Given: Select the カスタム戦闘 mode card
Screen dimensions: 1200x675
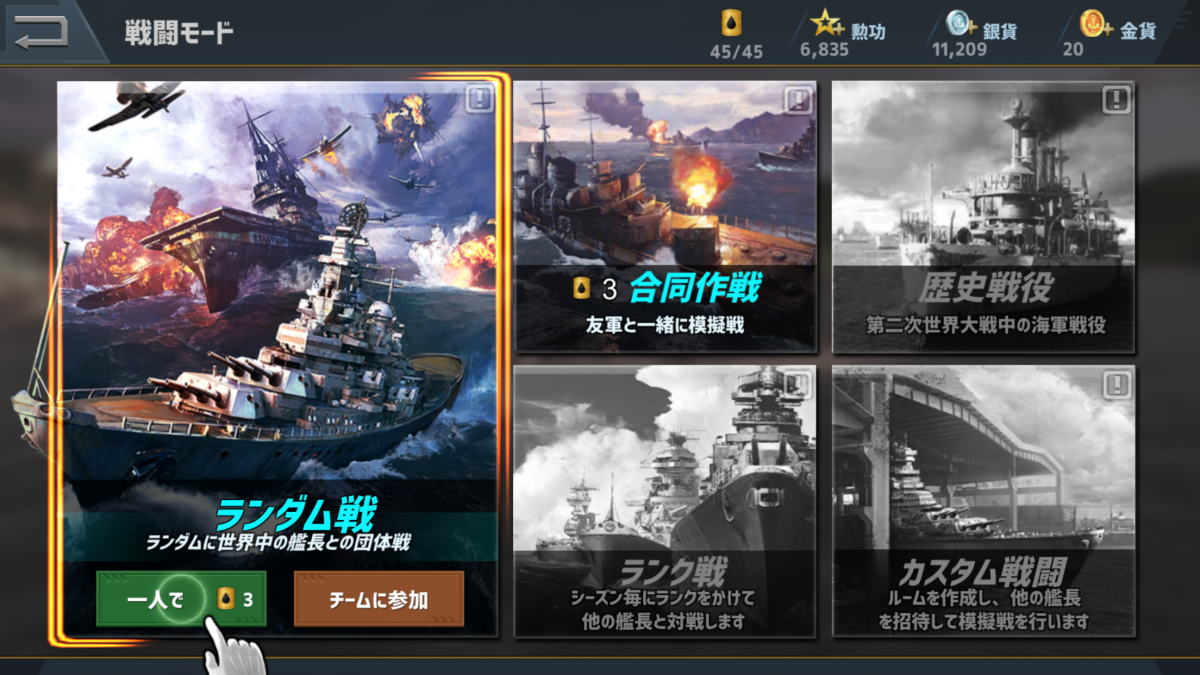Looking at the screenshot, I should coord(984,501).
